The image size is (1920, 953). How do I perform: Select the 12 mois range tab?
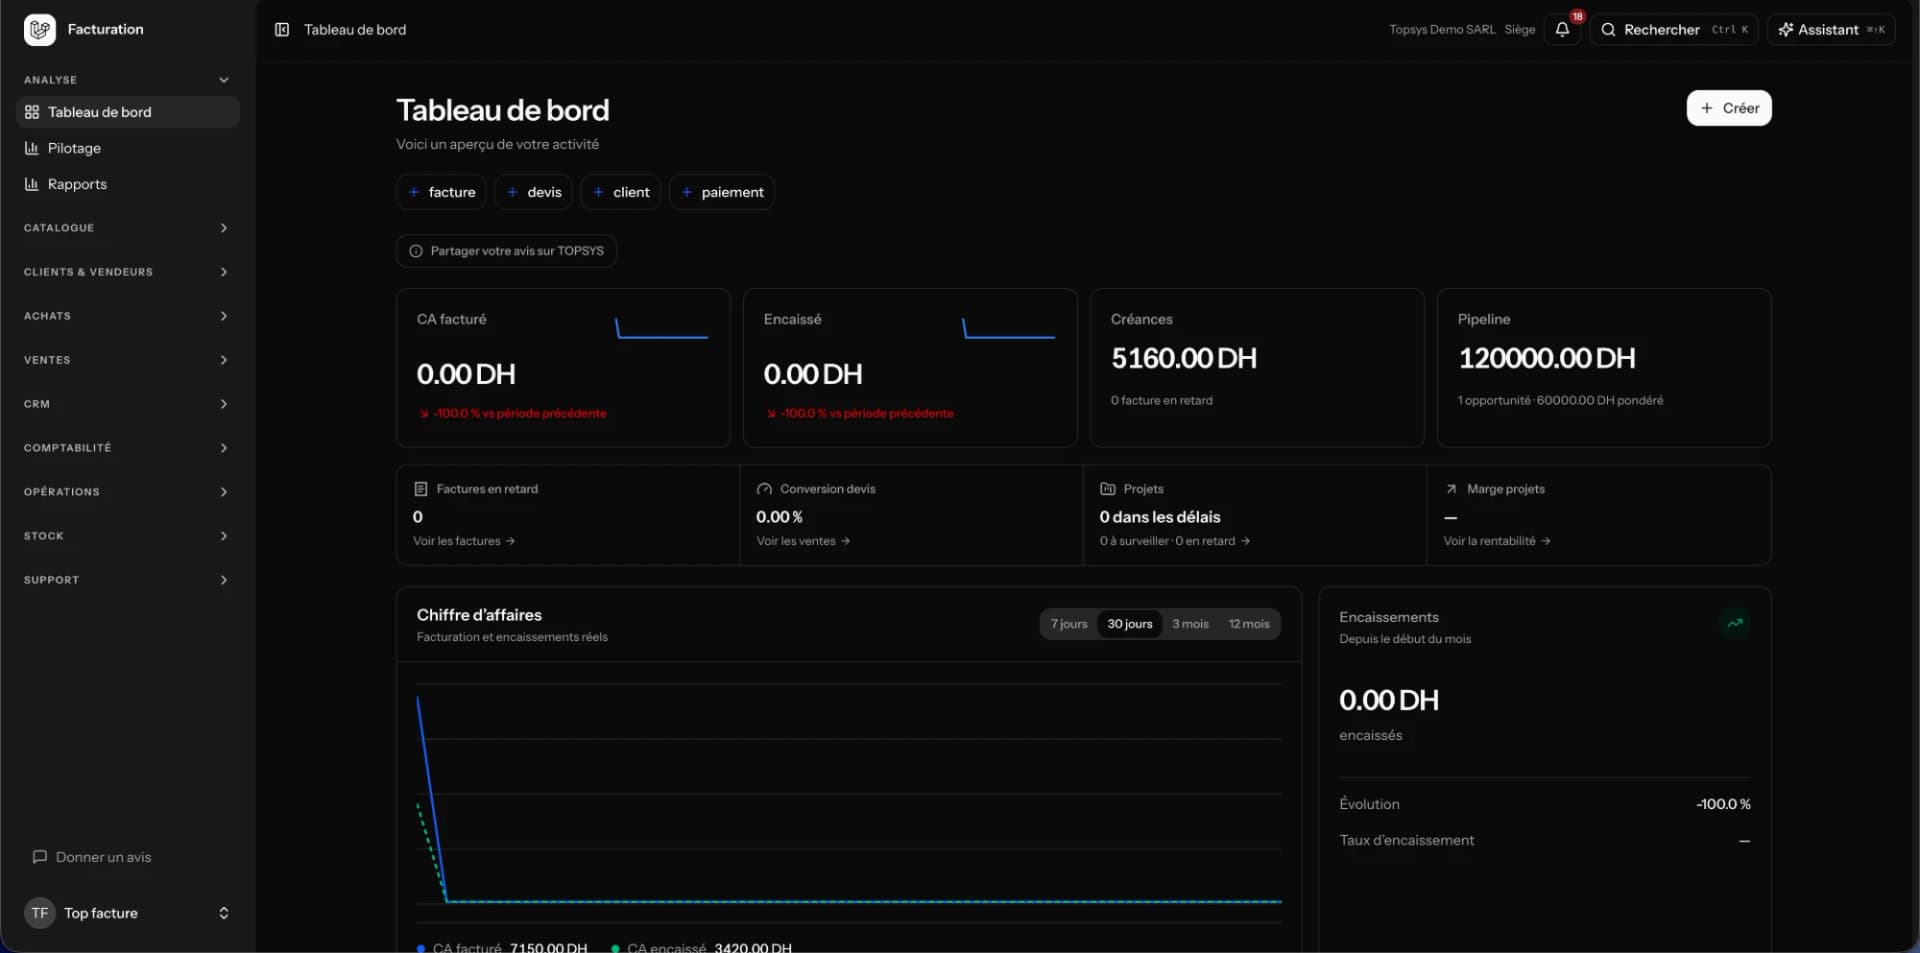[x=1249, y=624]
